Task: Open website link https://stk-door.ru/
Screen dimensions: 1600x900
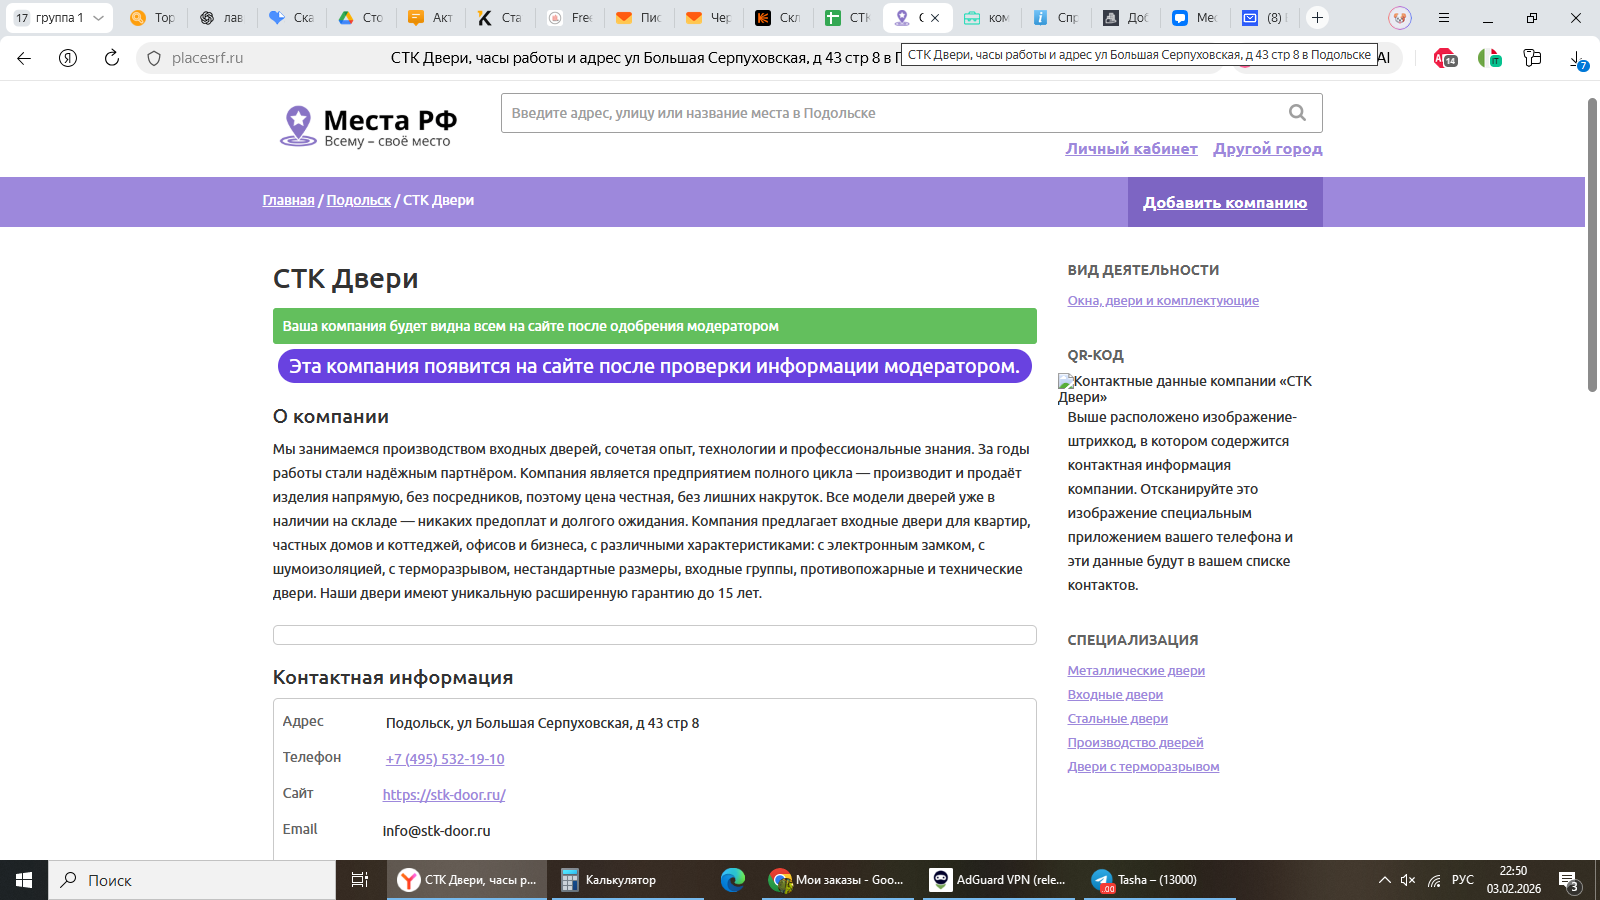Action: (x=444, y=795)
